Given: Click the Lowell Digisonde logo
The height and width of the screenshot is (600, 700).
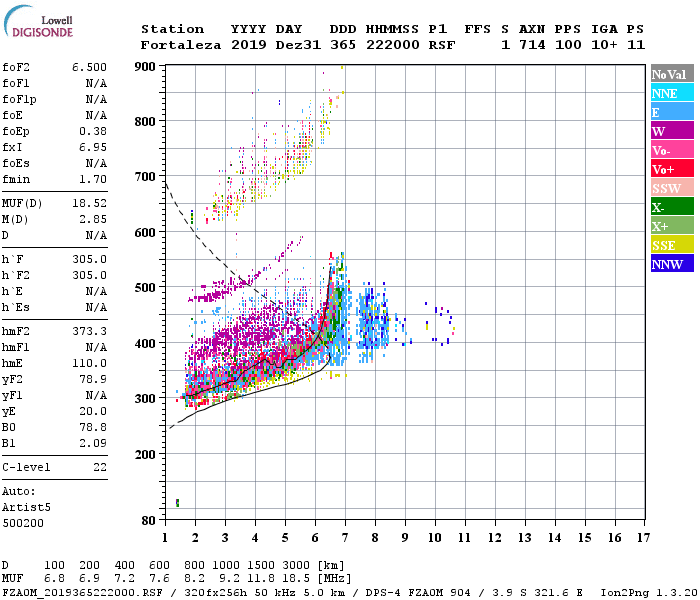Looking at the screenshot, I should tap(38, 21).
